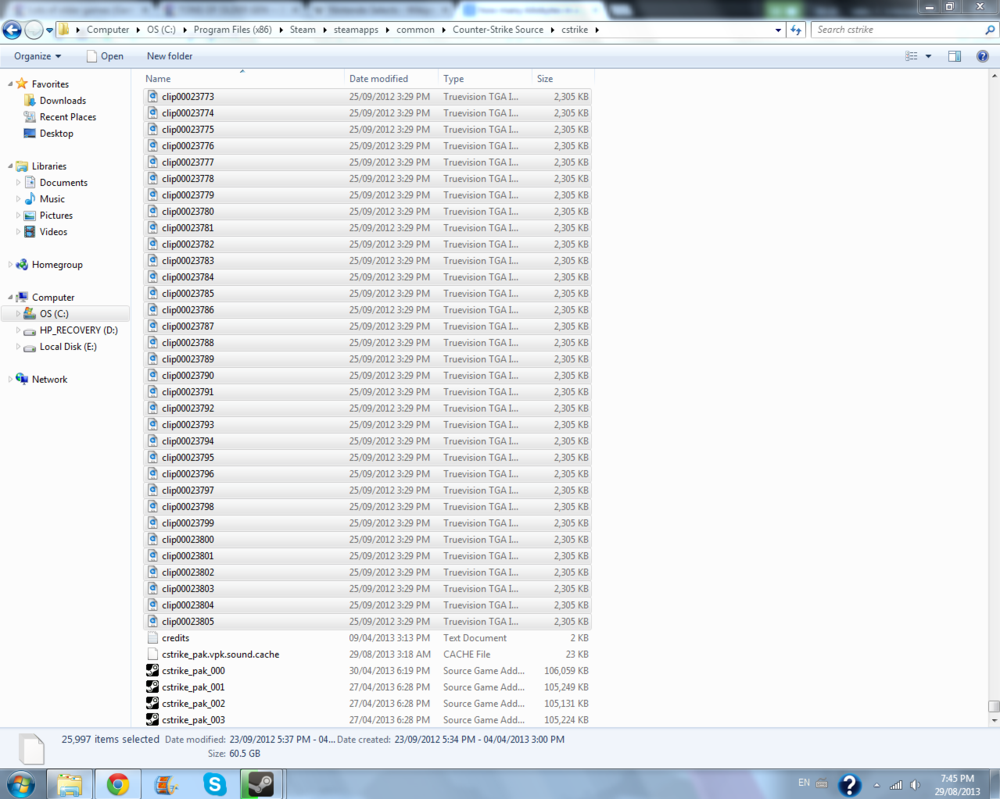The image size is (1000, 799).
Task: Click the volume icon in system tray
Action: click(916, 785)
